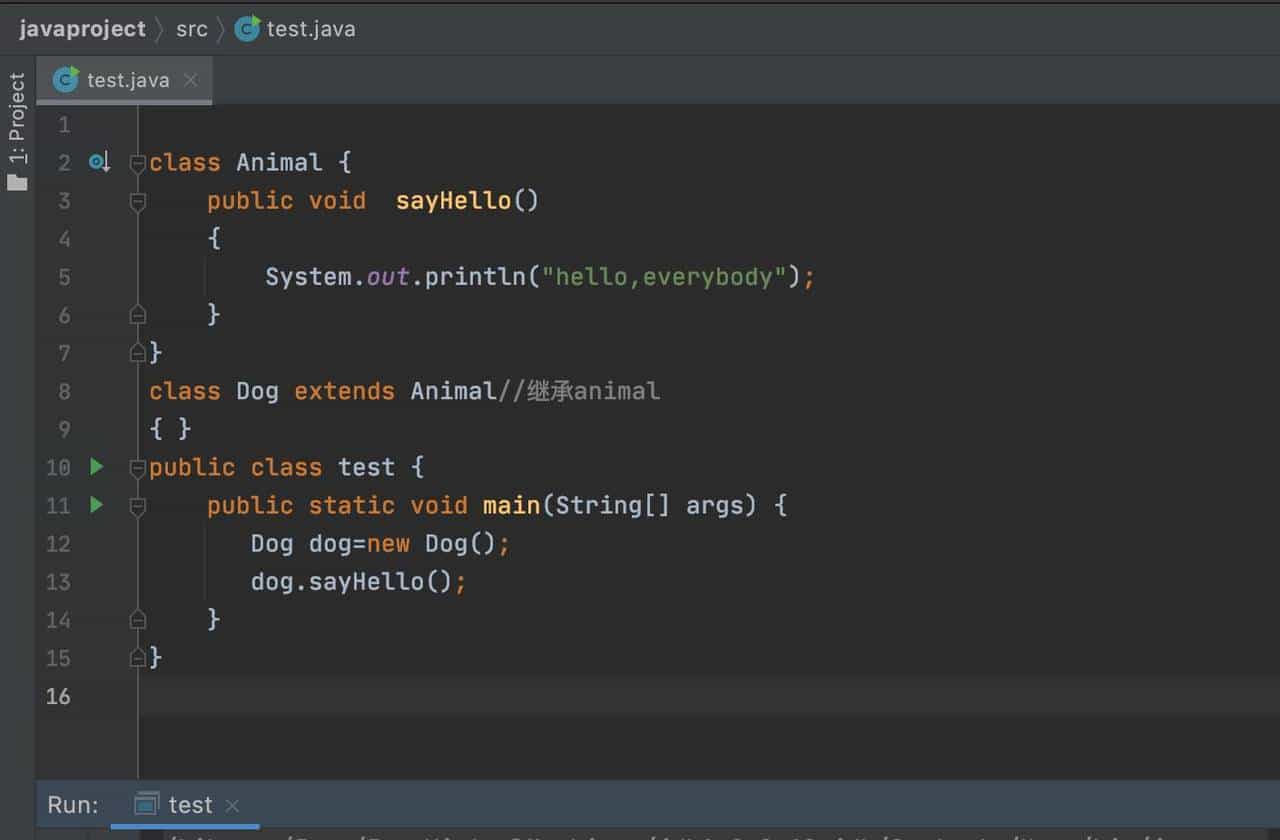
Task: Click the run arrow beside class test
Action: point(96,467)
